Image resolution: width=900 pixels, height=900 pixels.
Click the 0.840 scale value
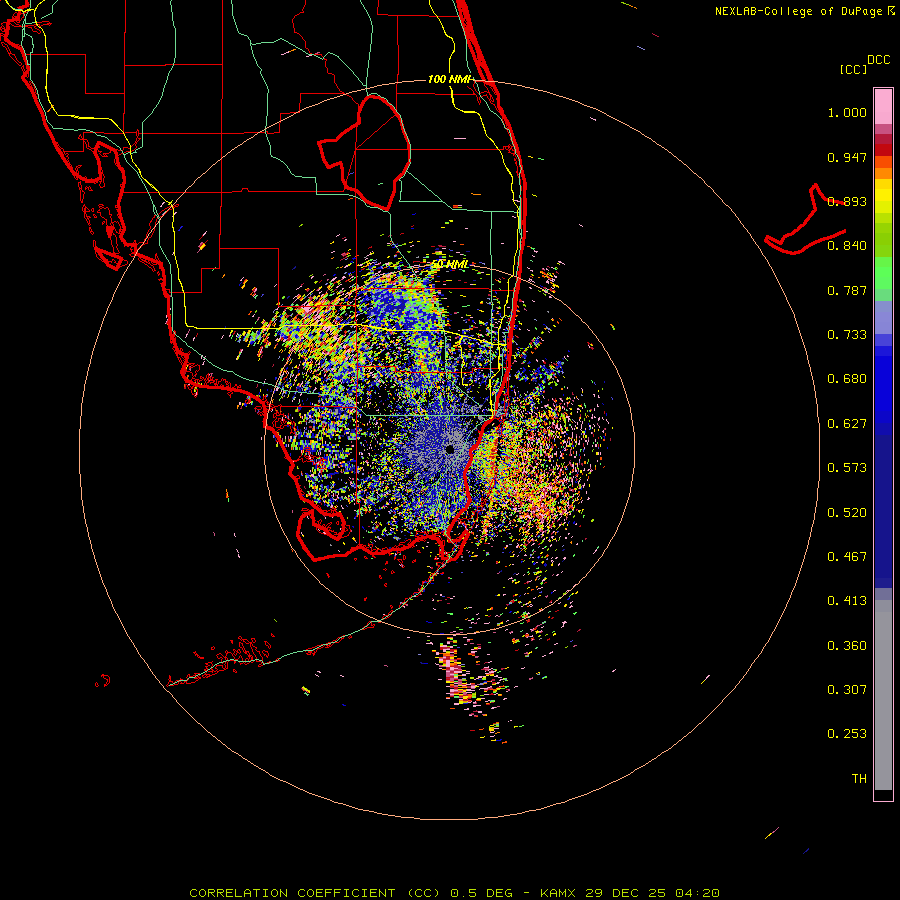[847, 246]
